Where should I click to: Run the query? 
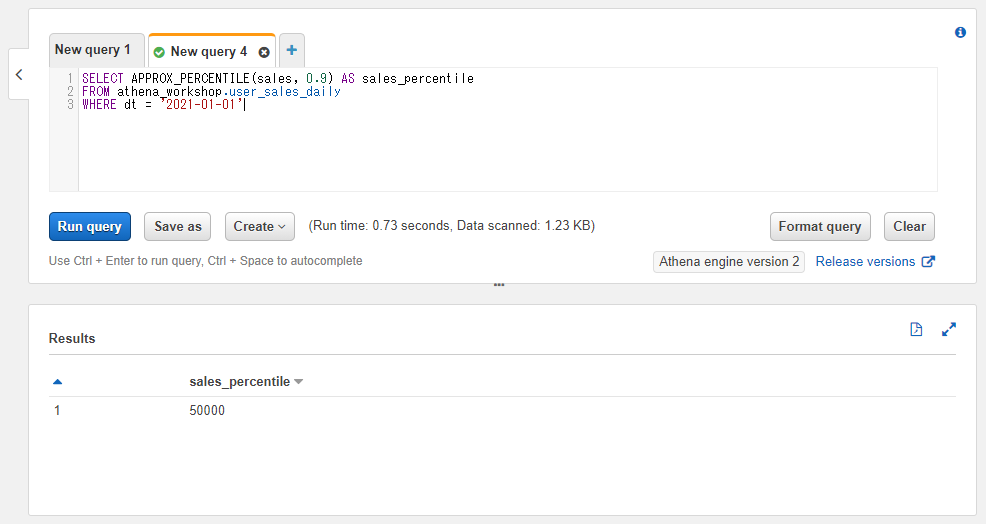point(90,226)
